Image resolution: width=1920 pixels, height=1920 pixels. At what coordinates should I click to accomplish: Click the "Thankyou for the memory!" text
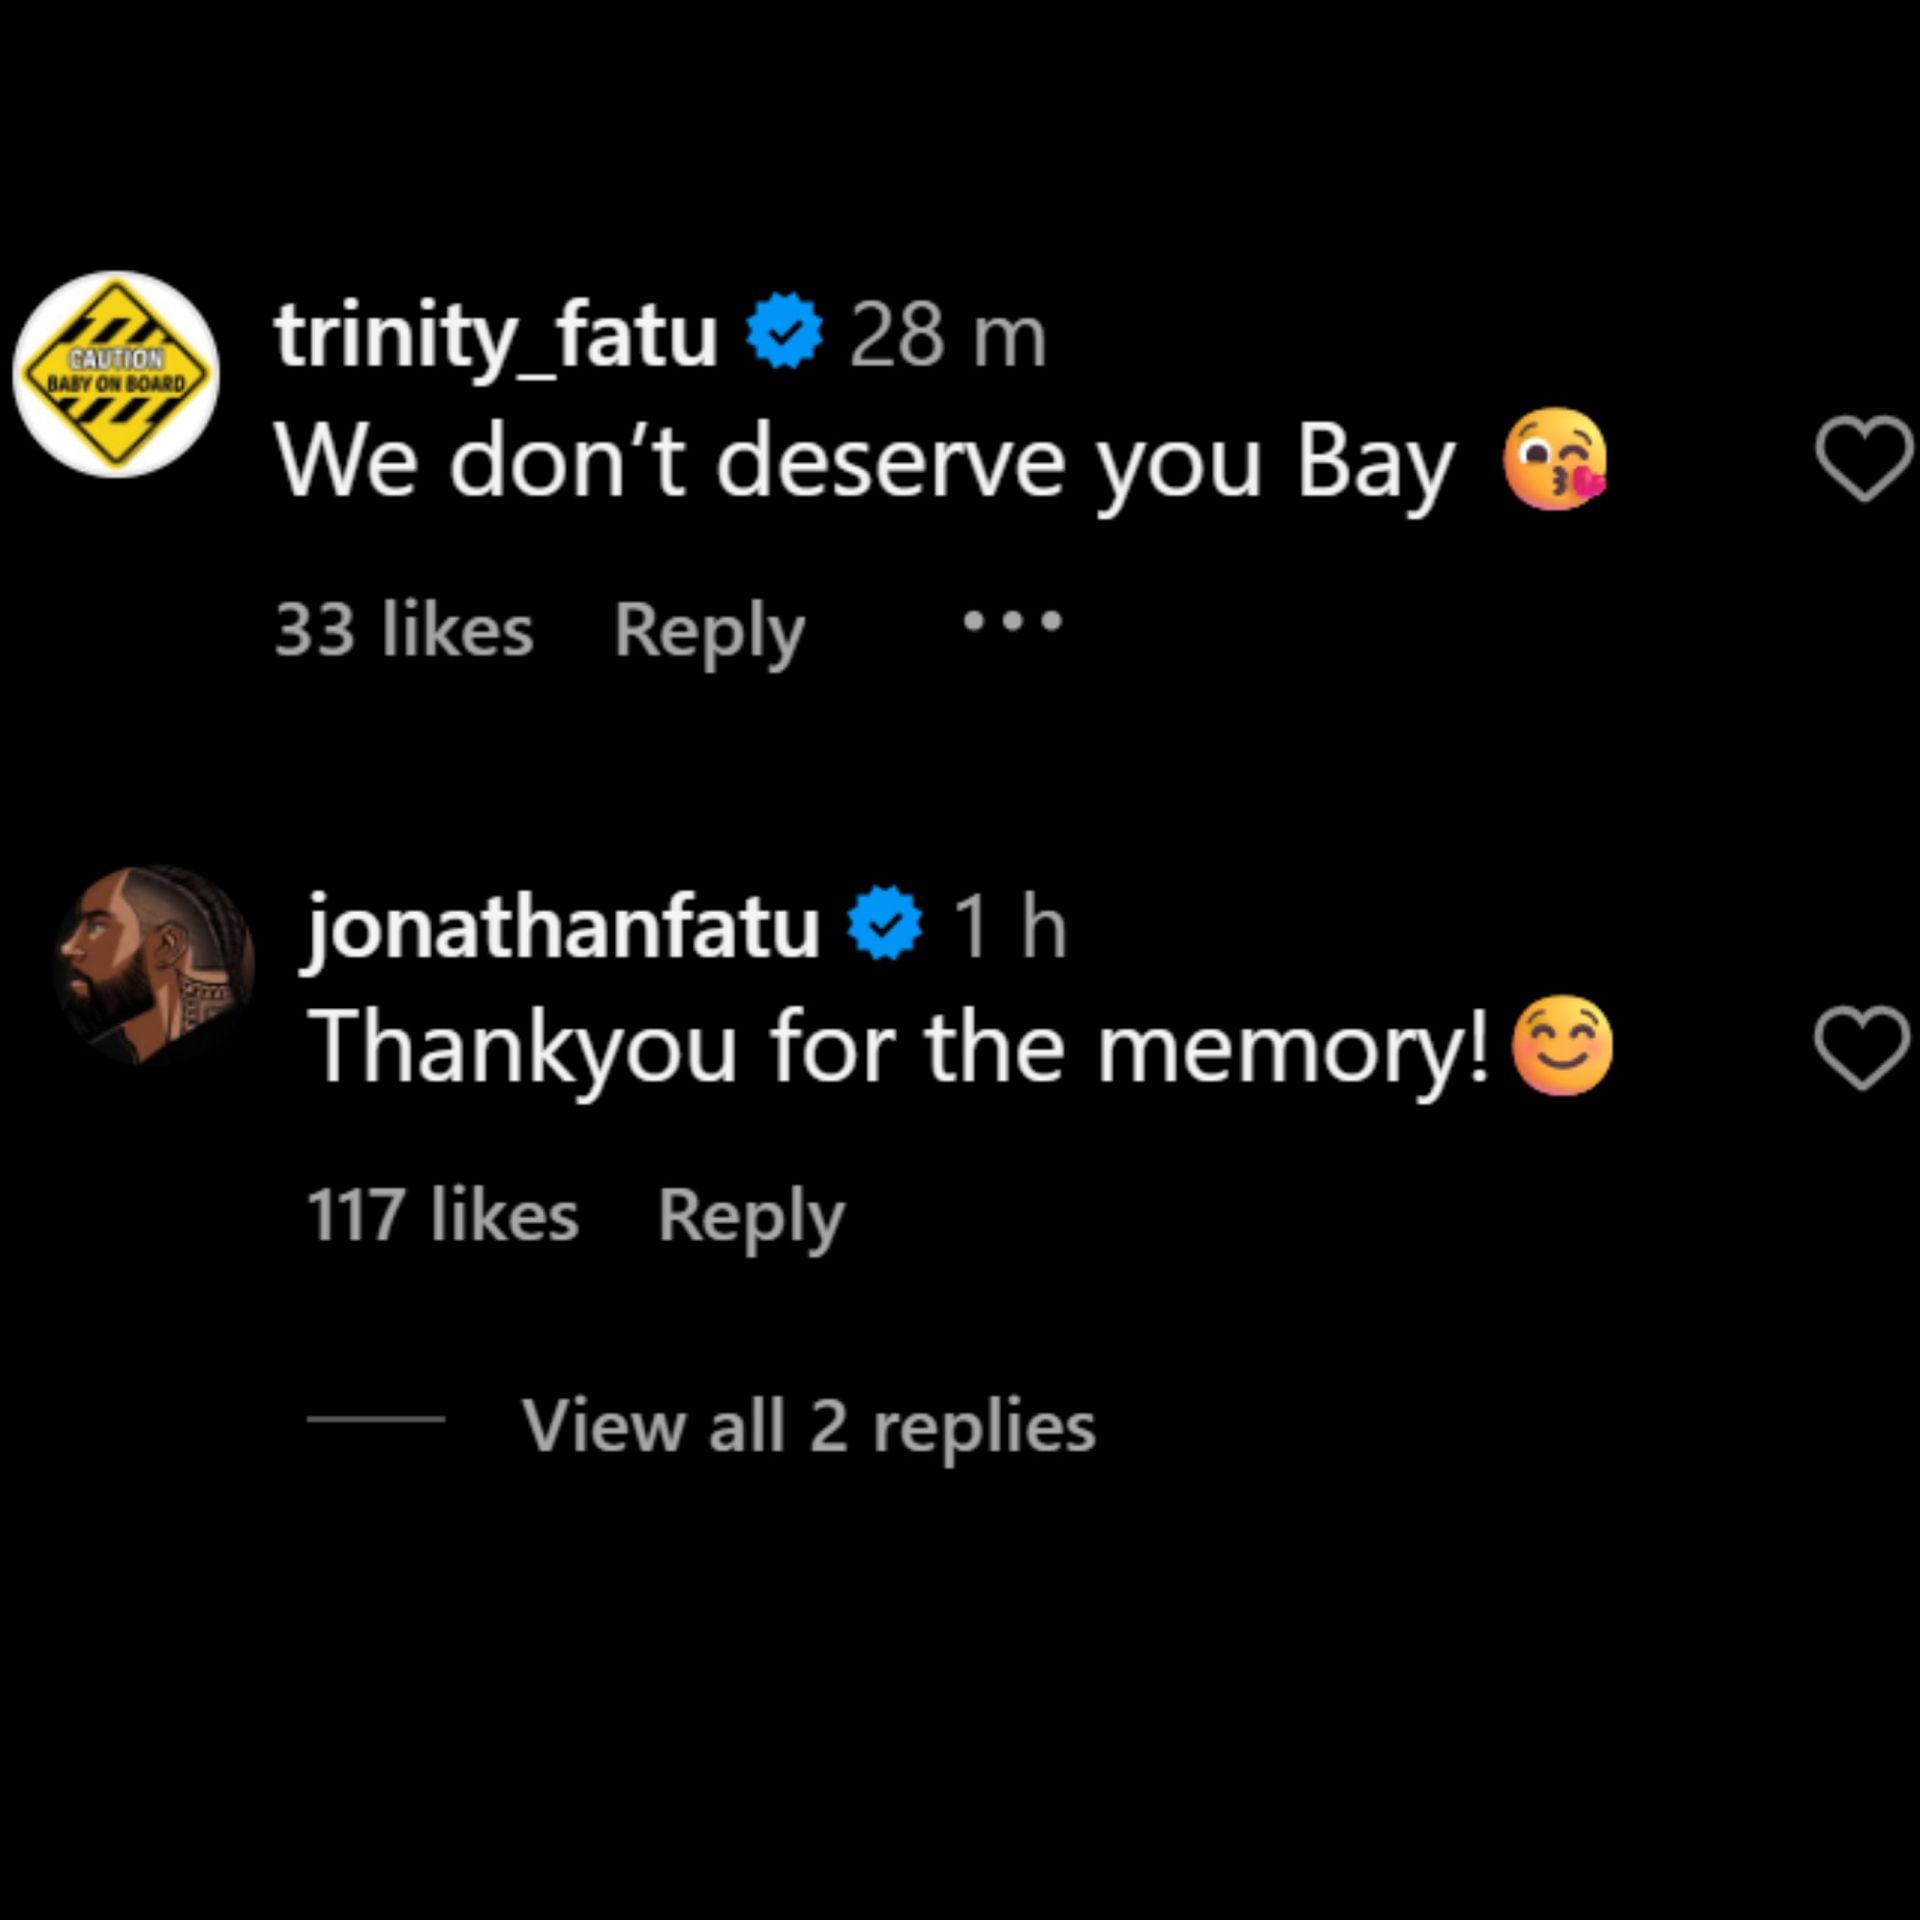898,1046
